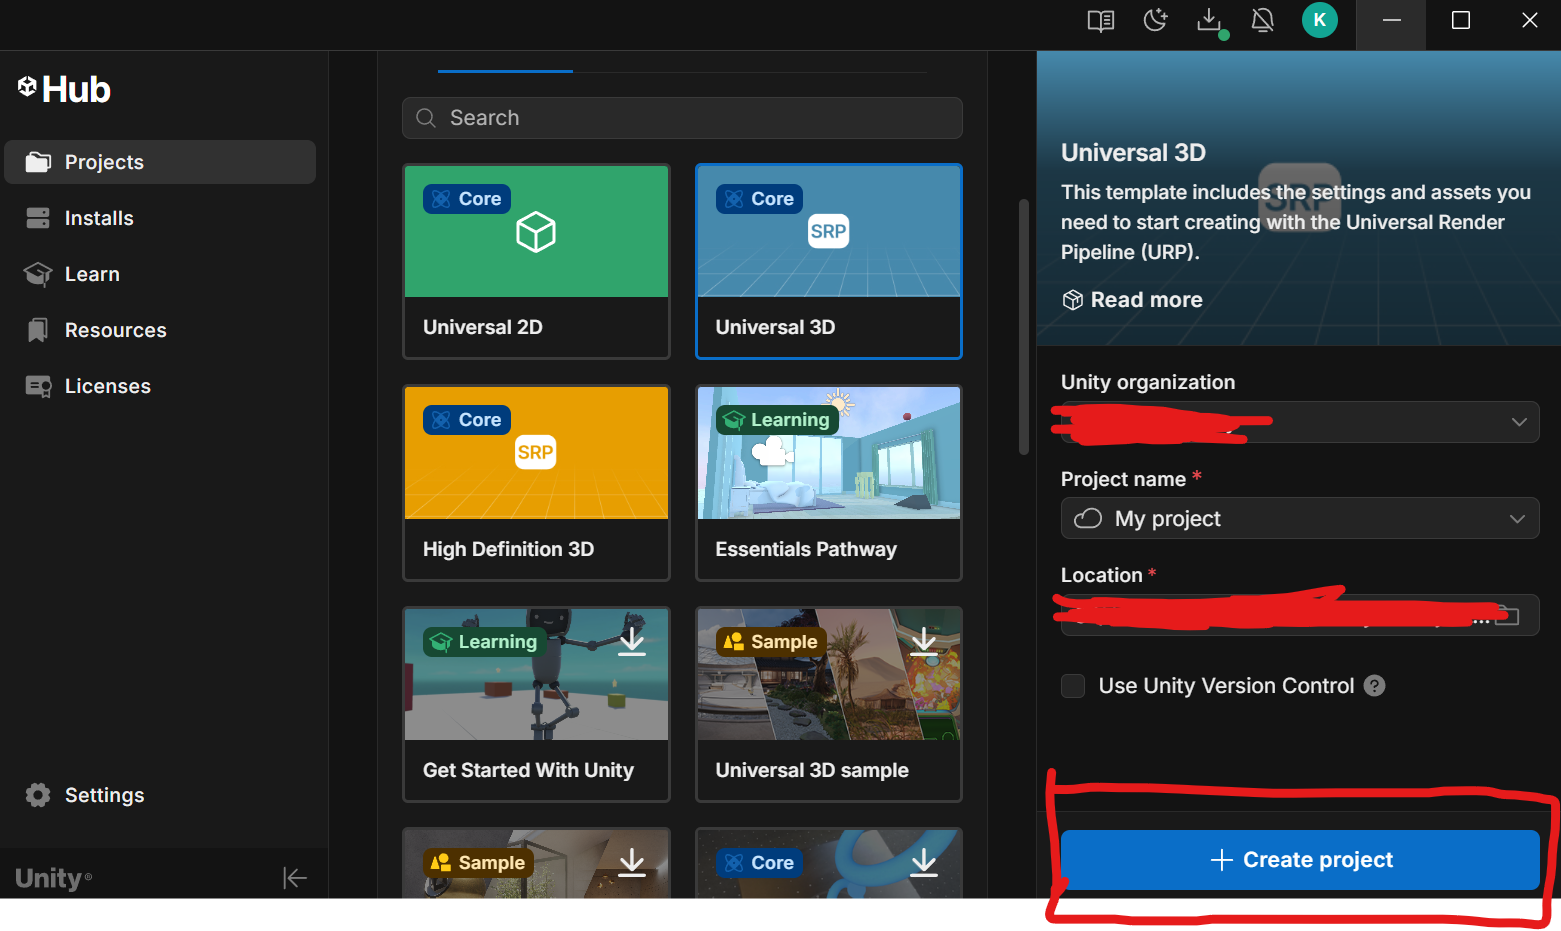1561x931 pixels.
Task: Click the template list scrollbar
Action: tap(1023, 327)
